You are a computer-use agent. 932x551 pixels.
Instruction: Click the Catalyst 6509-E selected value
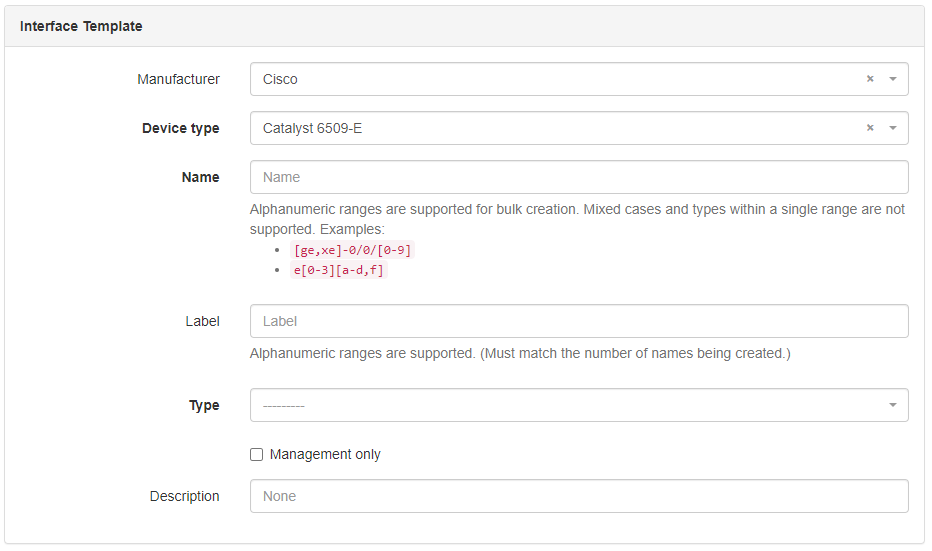coord(312,128)
